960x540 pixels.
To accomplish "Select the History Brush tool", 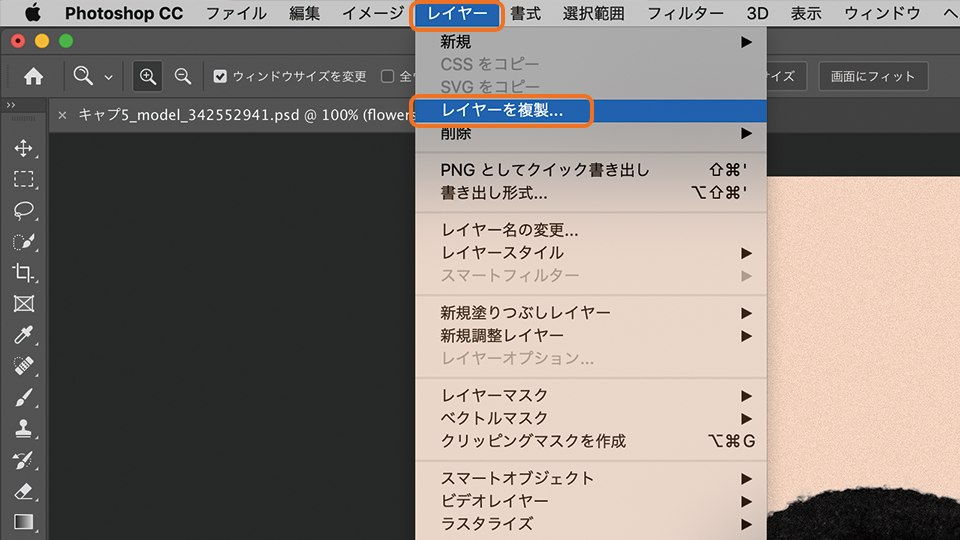I will pos(23,460).
